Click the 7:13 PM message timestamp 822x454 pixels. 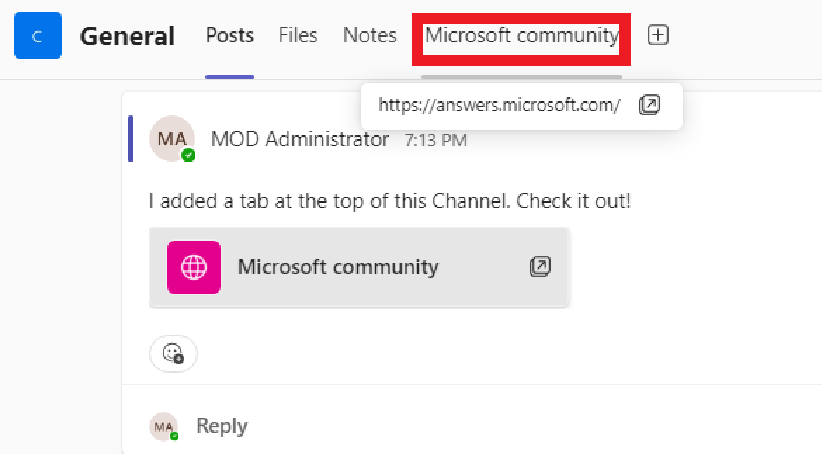point(436,140)
